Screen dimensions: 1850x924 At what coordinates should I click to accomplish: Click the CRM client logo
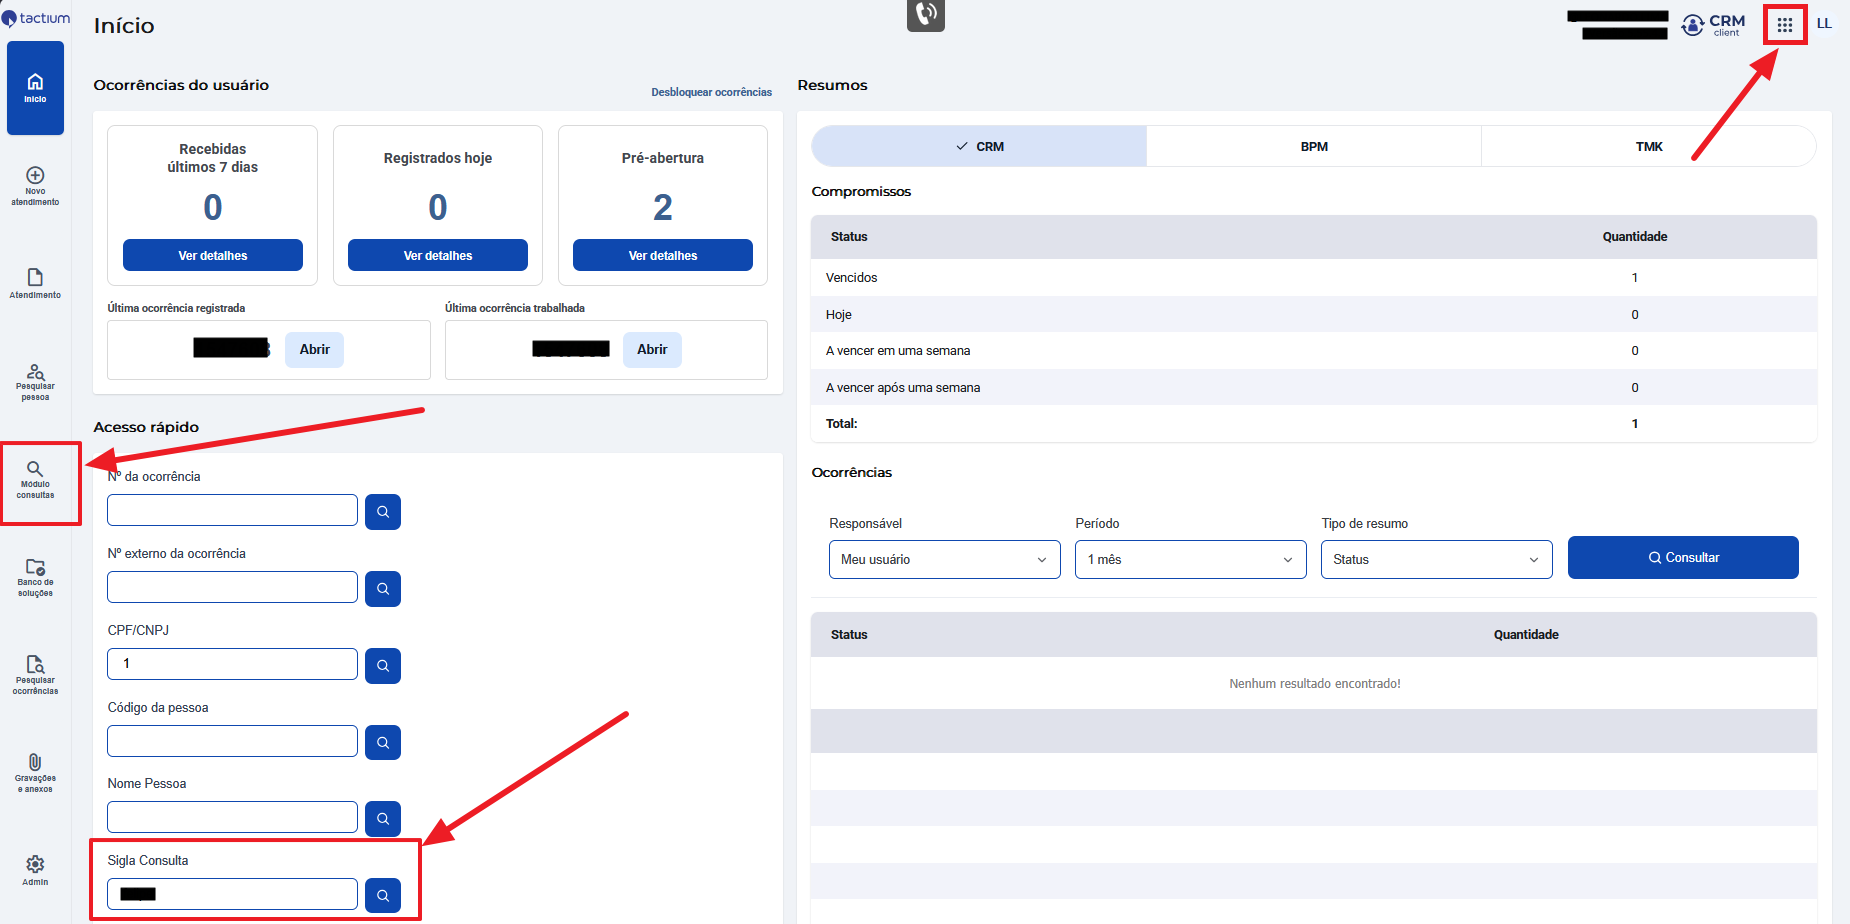click(x=1713, y=24)
